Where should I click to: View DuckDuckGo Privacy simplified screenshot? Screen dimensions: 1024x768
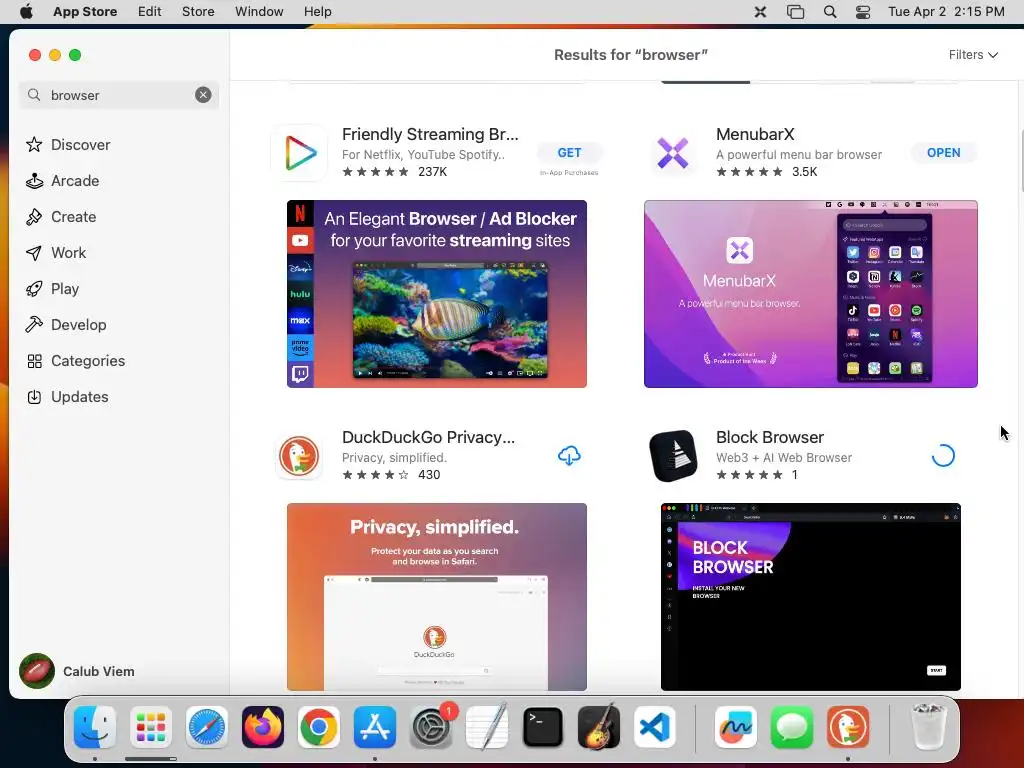pos(437,597)
